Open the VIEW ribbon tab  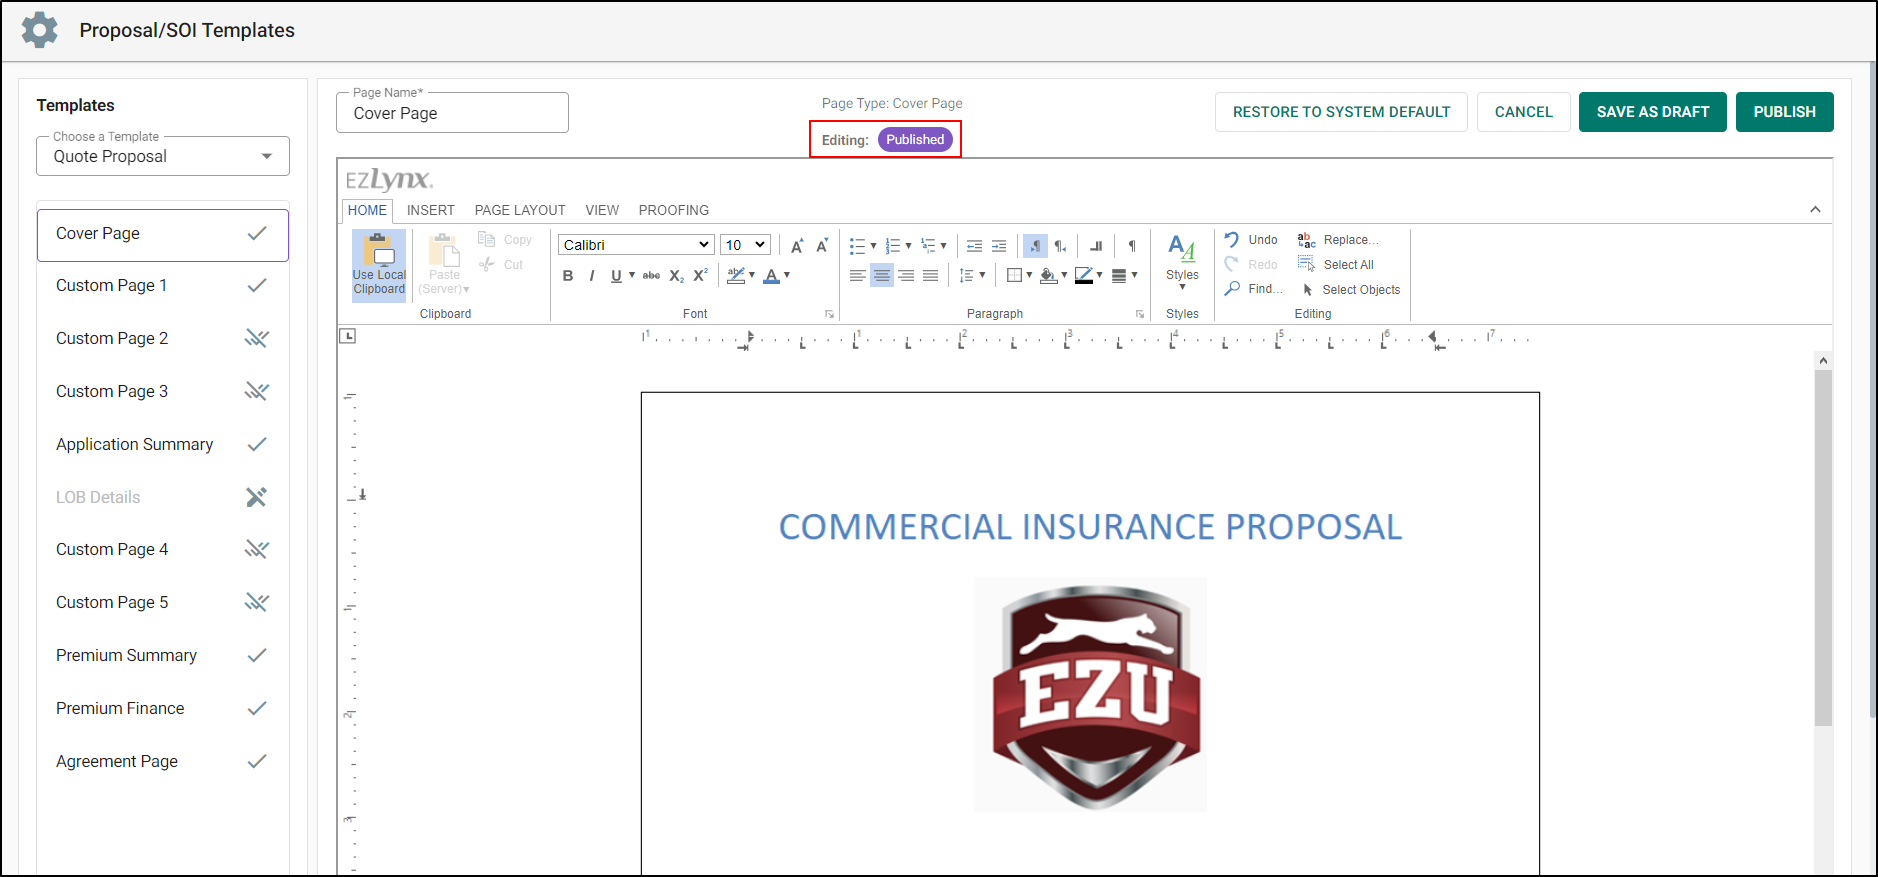click(602, 210)
